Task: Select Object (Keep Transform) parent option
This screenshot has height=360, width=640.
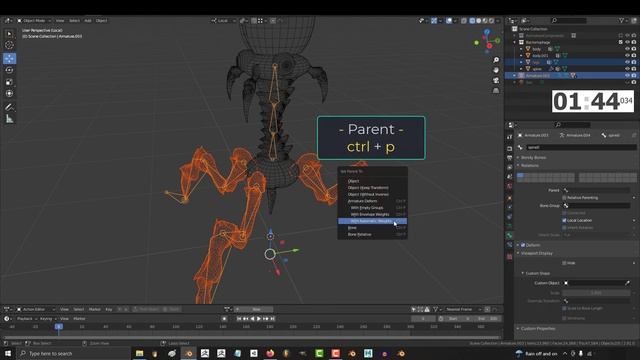Action: tap(372, 188)
